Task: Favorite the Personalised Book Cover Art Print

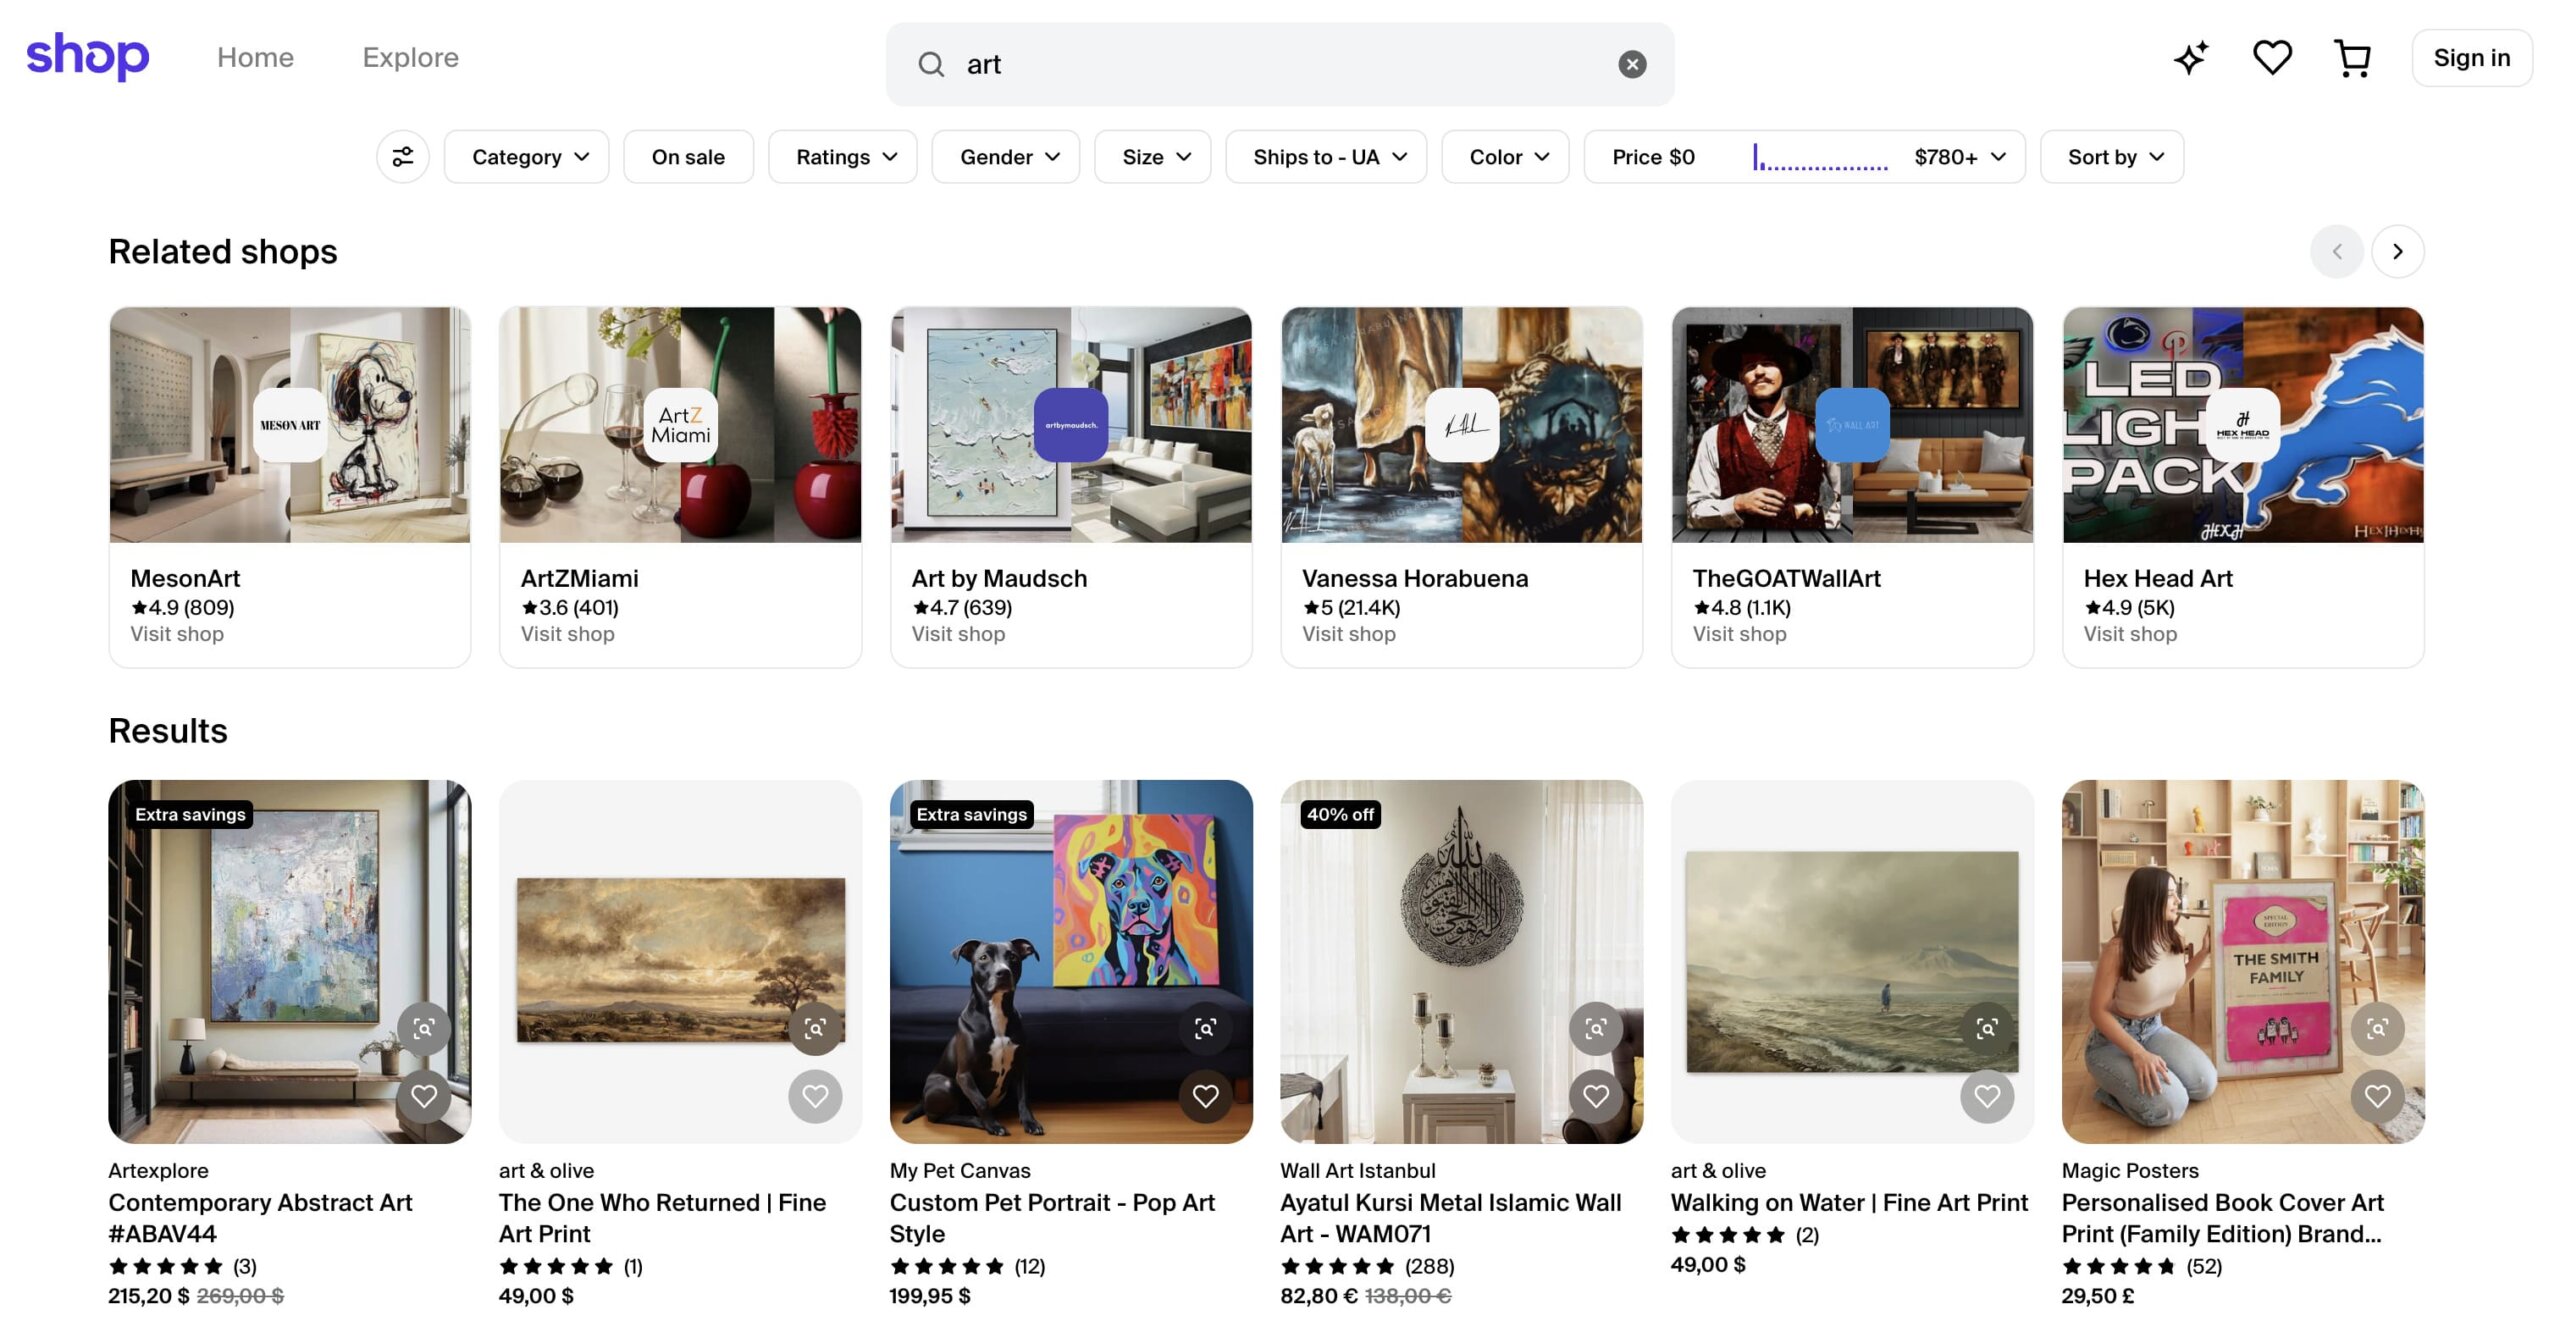Action: (x=2377, y=1096)
